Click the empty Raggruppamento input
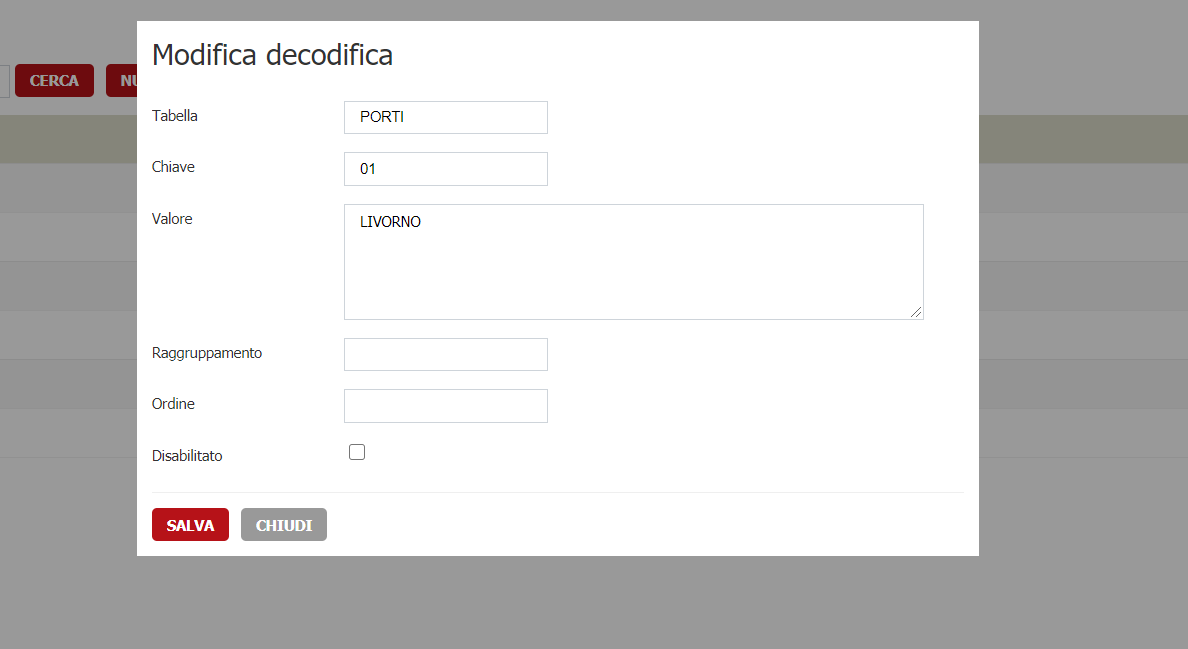Image resolution: width=1188 pixels, height=649 pixels. tap(445, 354)
